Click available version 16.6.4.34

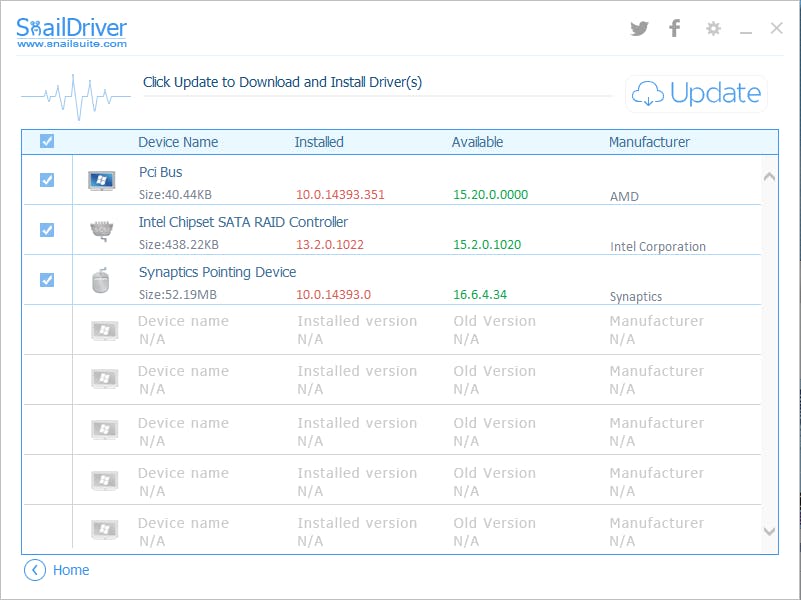[x=480, y=295]
